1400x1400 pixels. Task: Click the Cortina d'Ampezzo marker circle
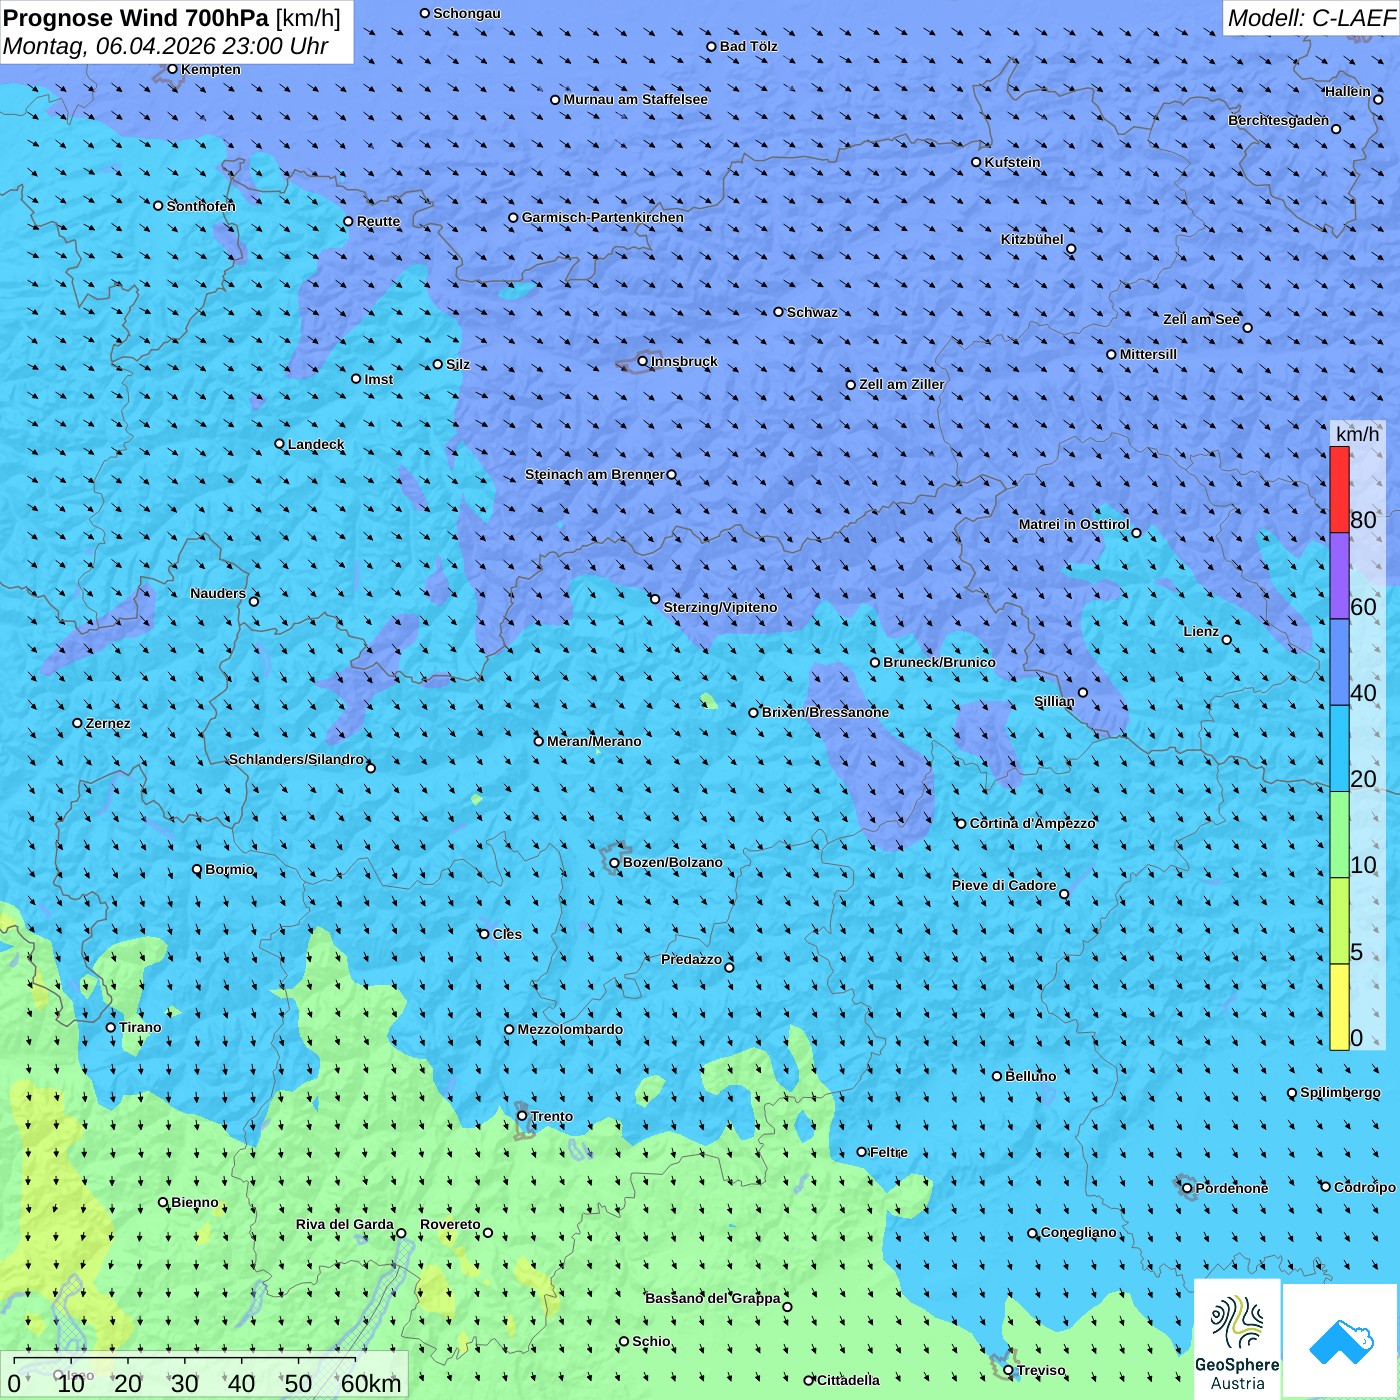961,823
